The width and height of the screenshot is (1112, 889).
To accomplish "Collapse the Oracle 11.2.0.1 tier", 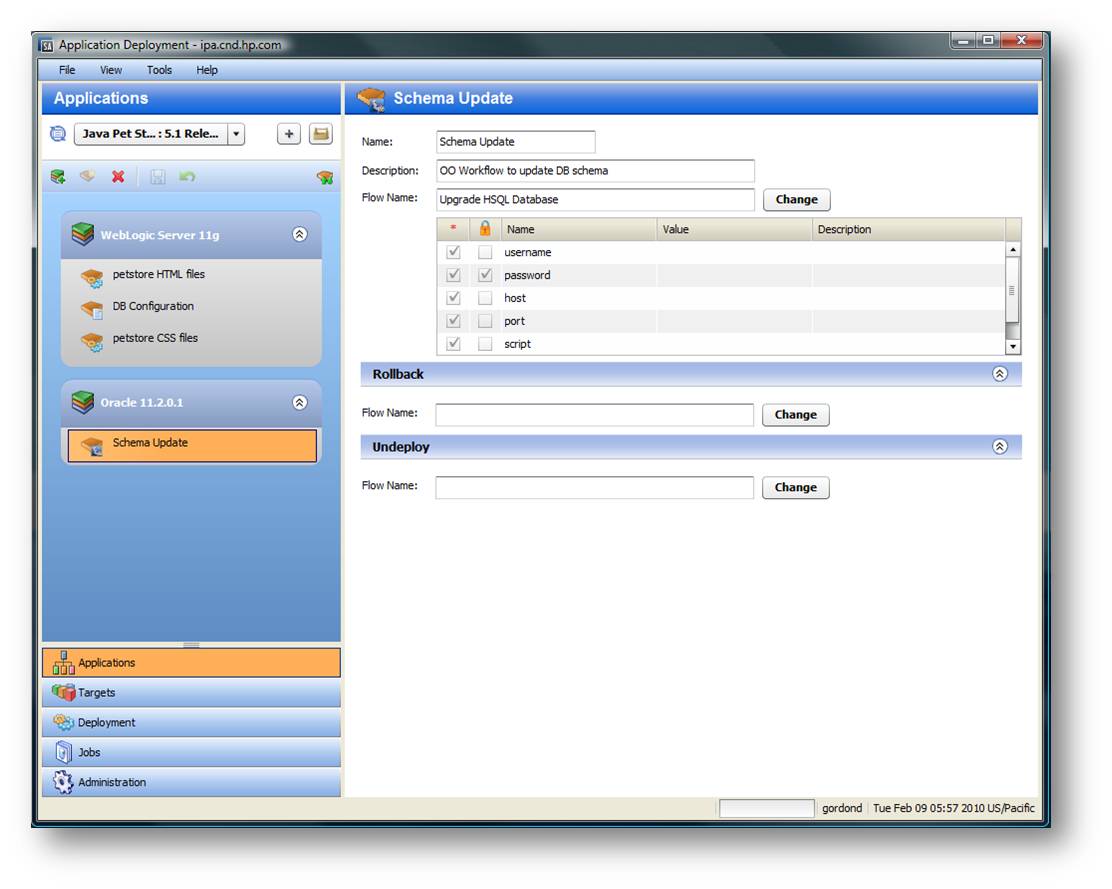I will [x=300, y=403].
